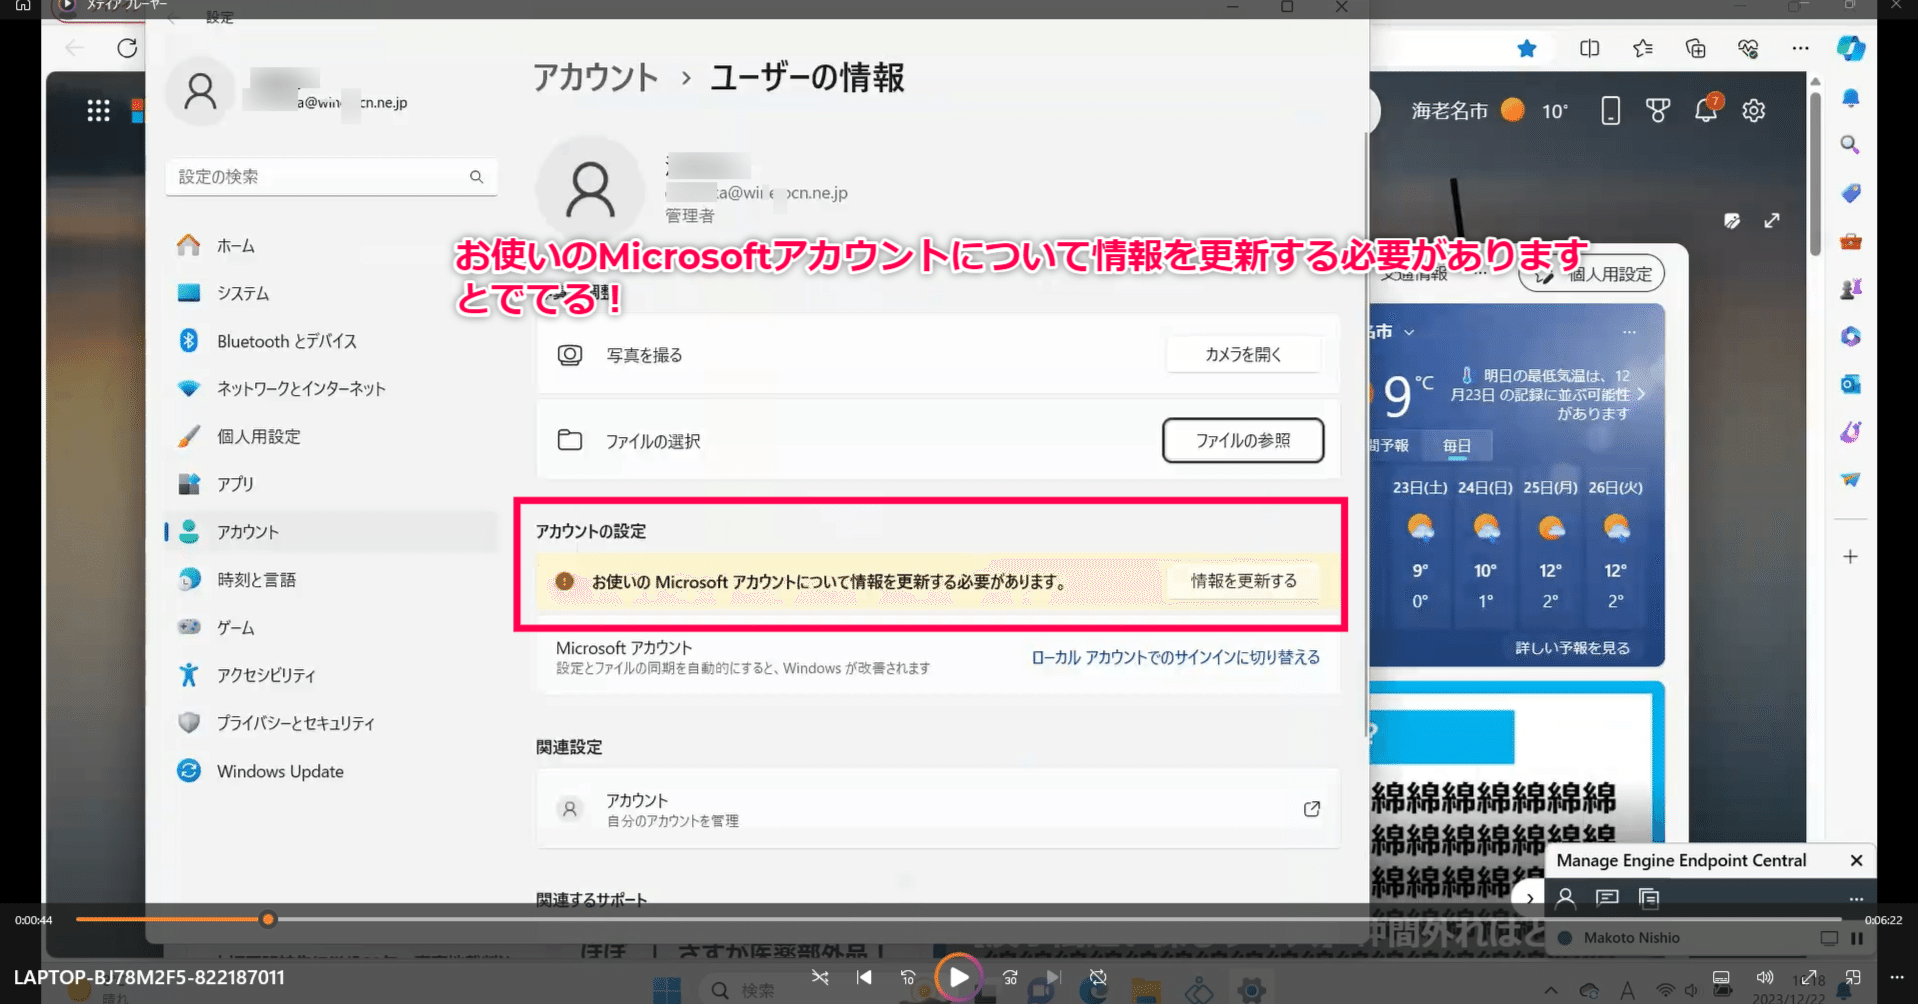The height and width of the screenshot is (1004, 1918).
Task: Click the Edge favorite star icon
Action: tap(1526, 48)
